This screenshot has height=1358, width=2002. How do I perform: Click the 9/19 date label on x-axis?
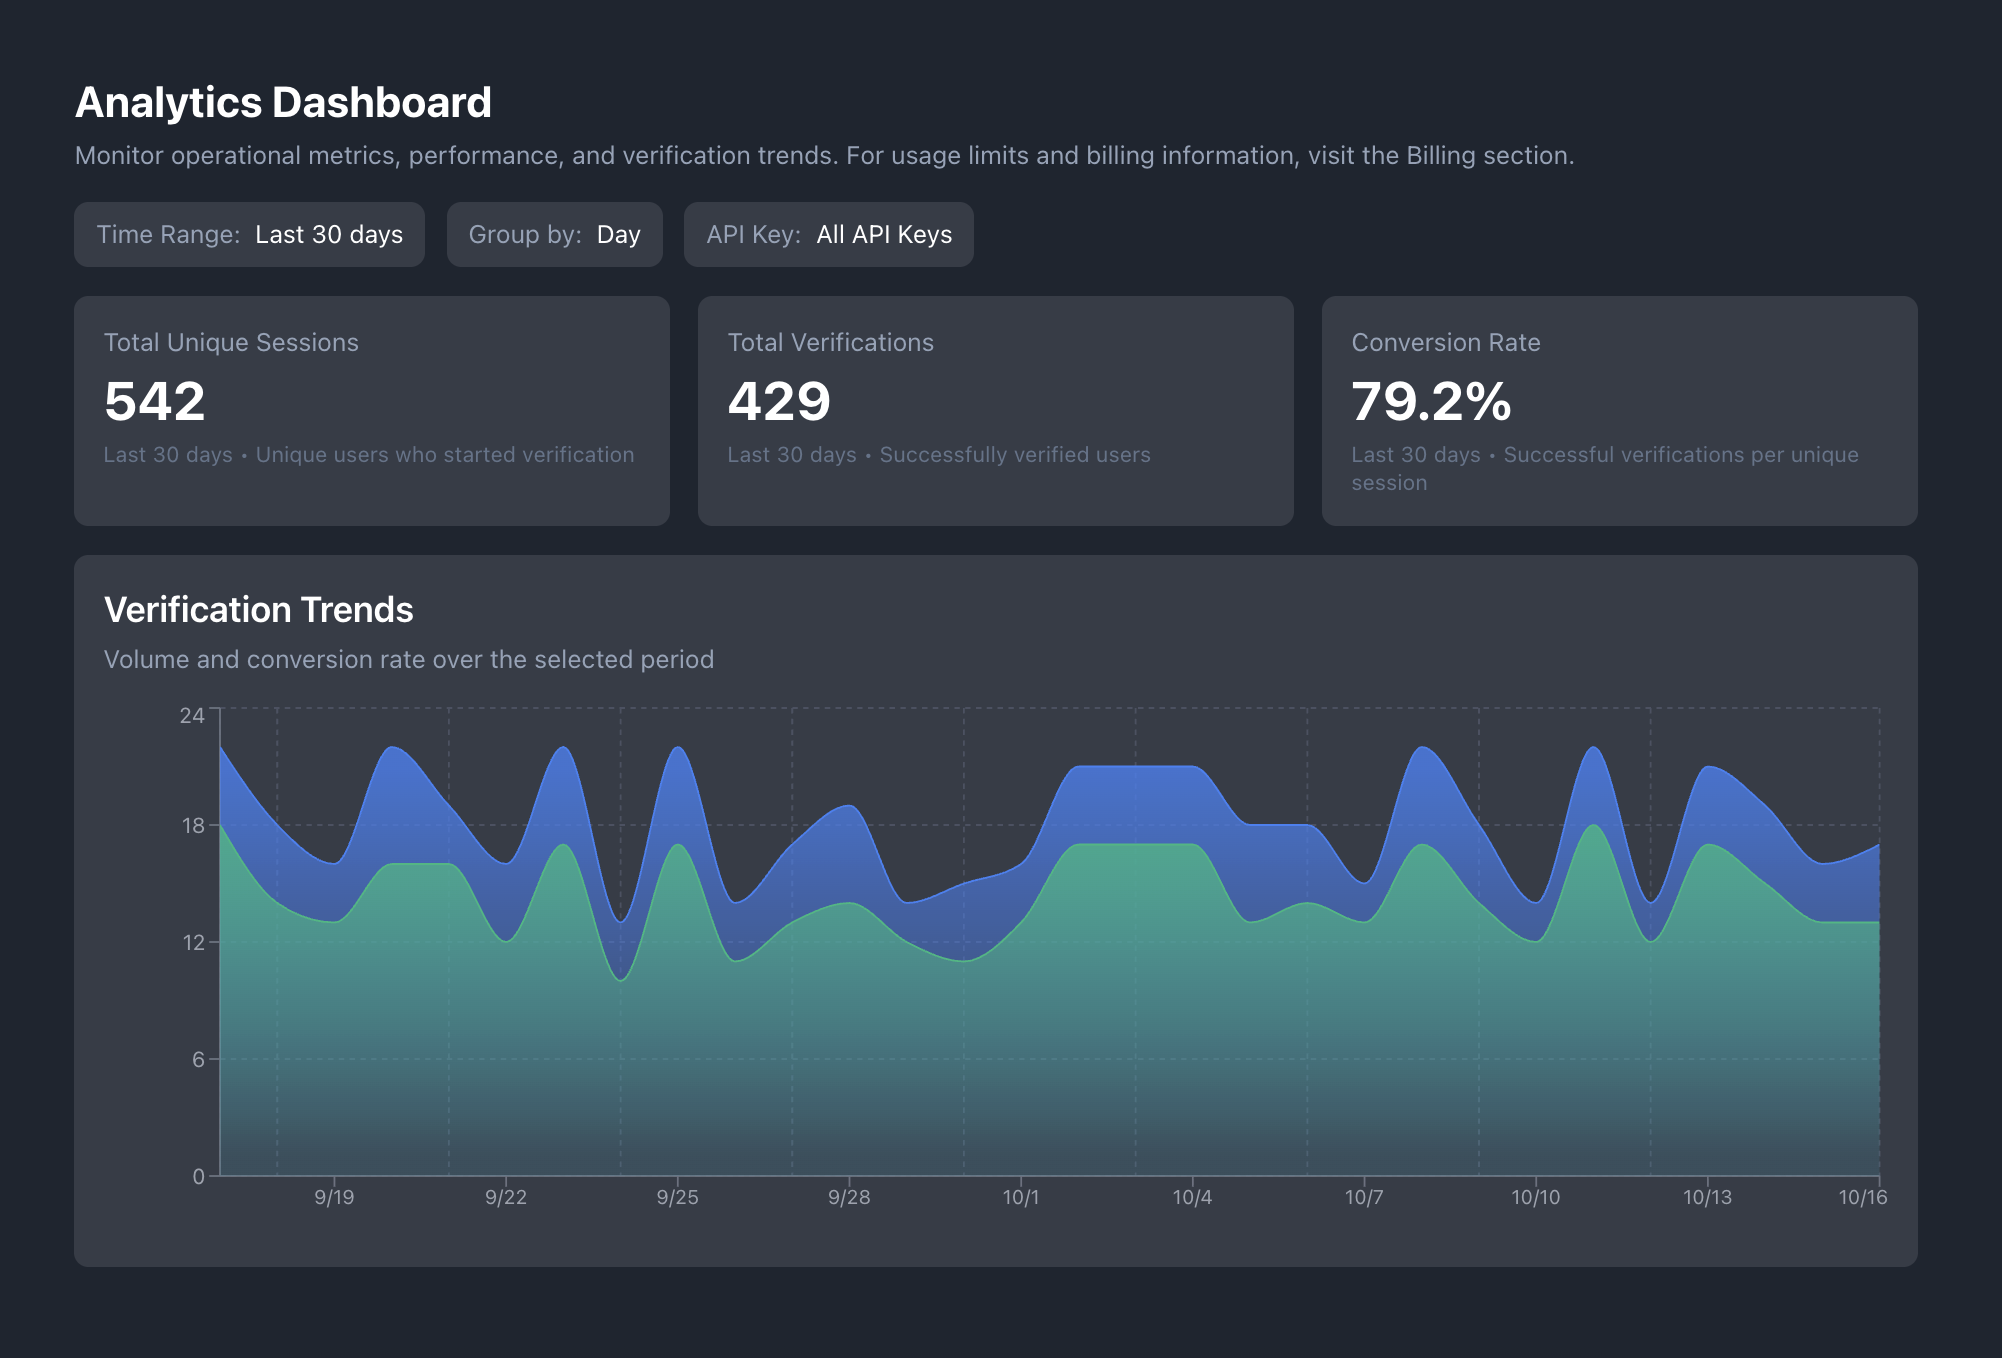334,1197
